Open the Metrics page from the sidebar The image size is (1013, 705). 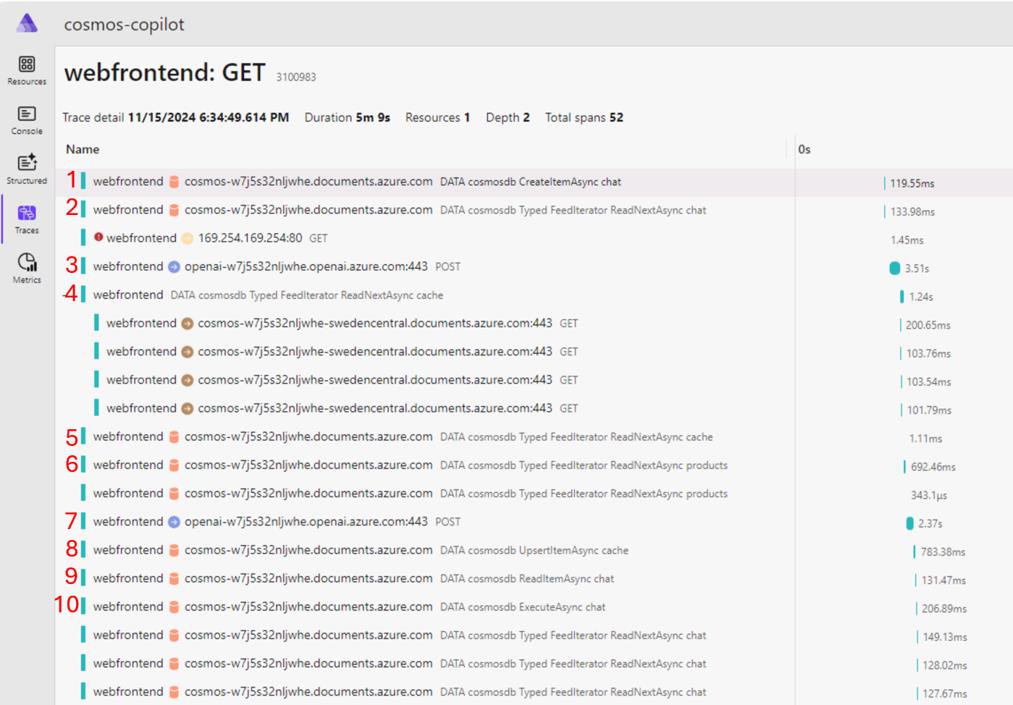pos(27,269)
